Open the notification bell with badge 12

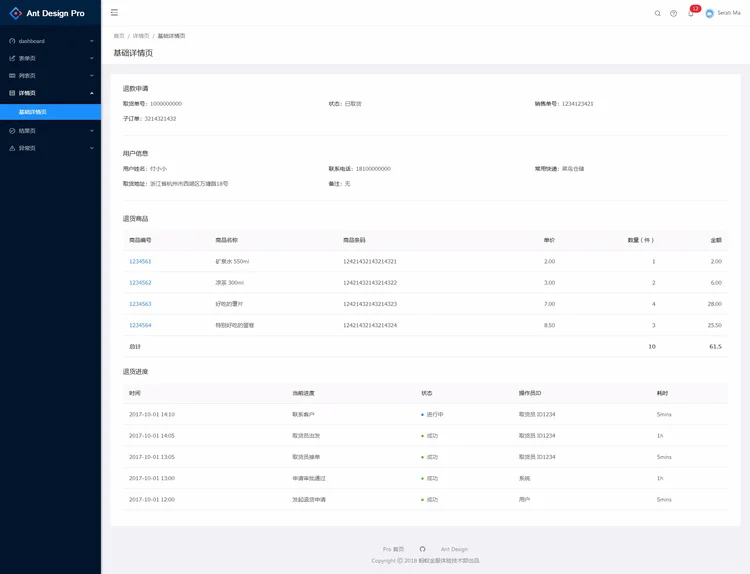[x=691, y=13]
